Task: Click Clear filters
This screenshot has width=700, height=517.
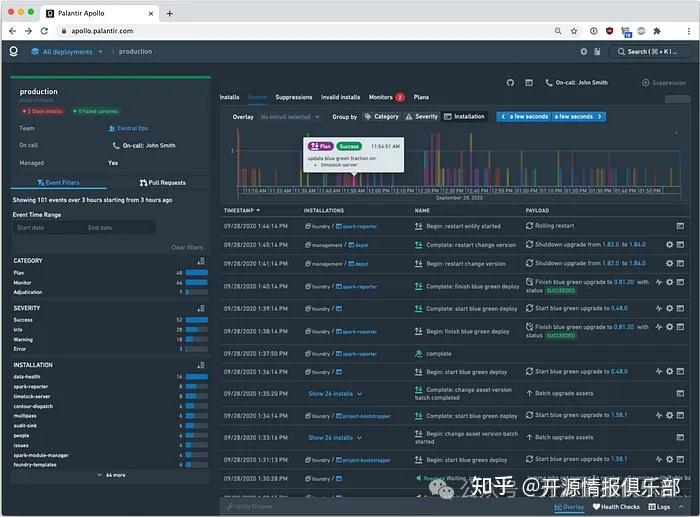Action: [187, 247]
